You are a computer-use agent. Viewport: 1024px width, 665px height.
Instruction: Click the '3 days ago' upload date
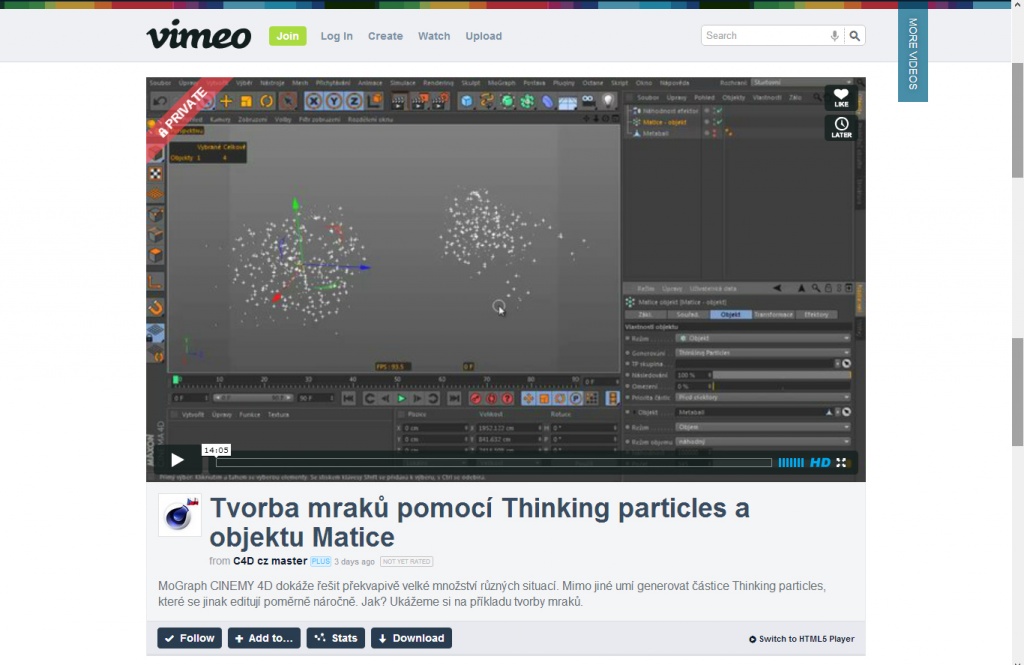point(355,562)
